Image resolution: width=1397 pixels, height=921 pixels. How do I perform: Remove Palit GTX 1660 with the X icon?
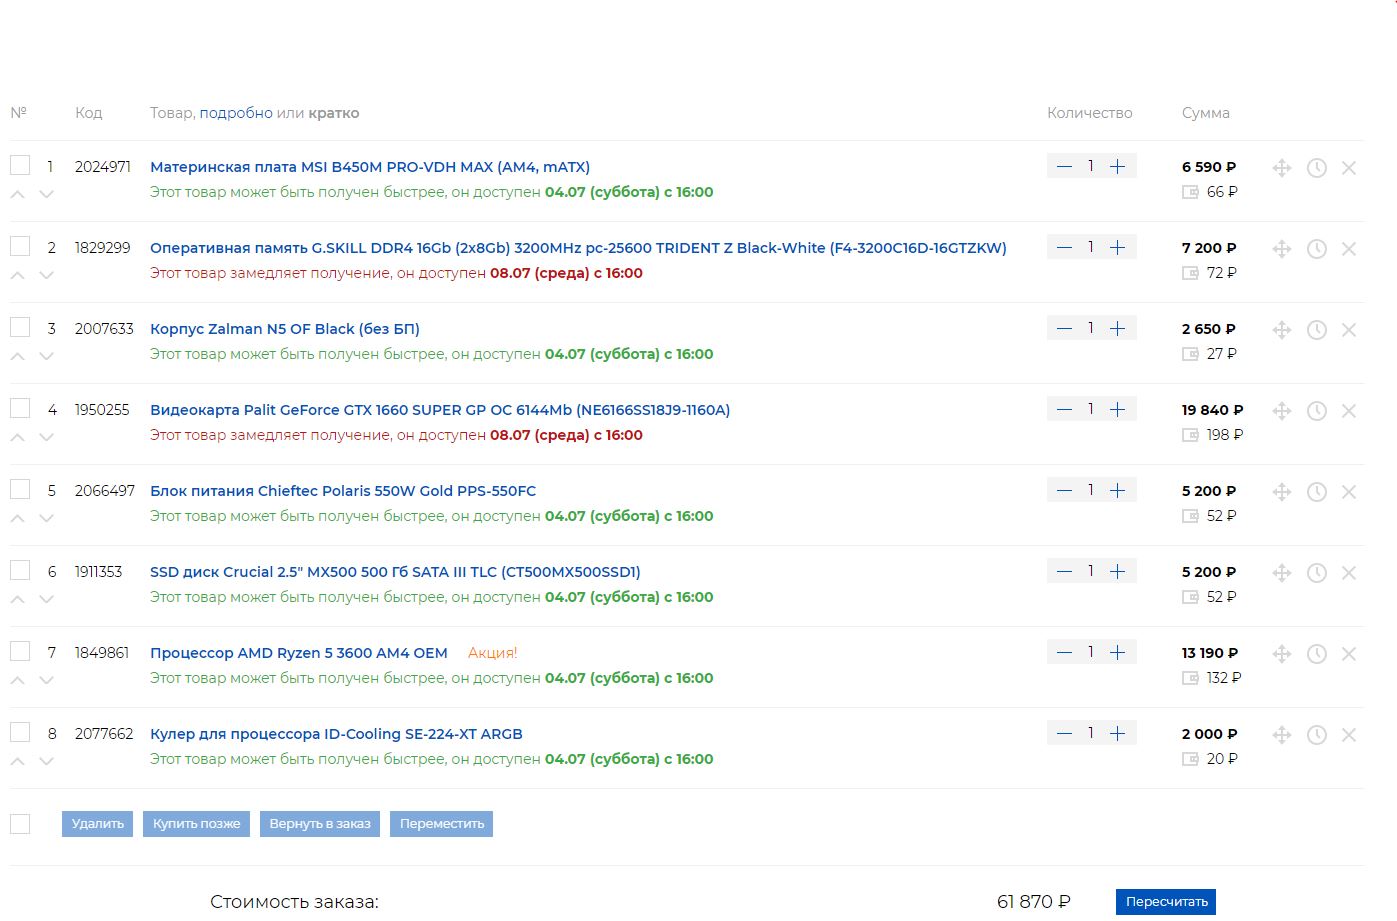click(x=1349, y=411)
